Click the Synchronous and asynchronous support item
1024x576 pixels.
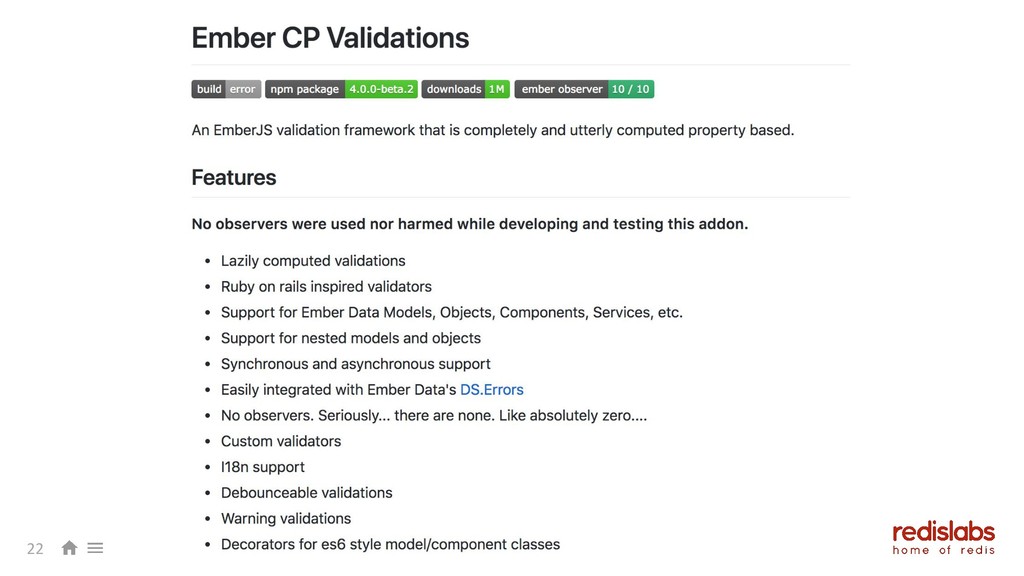tap(355, 364)
